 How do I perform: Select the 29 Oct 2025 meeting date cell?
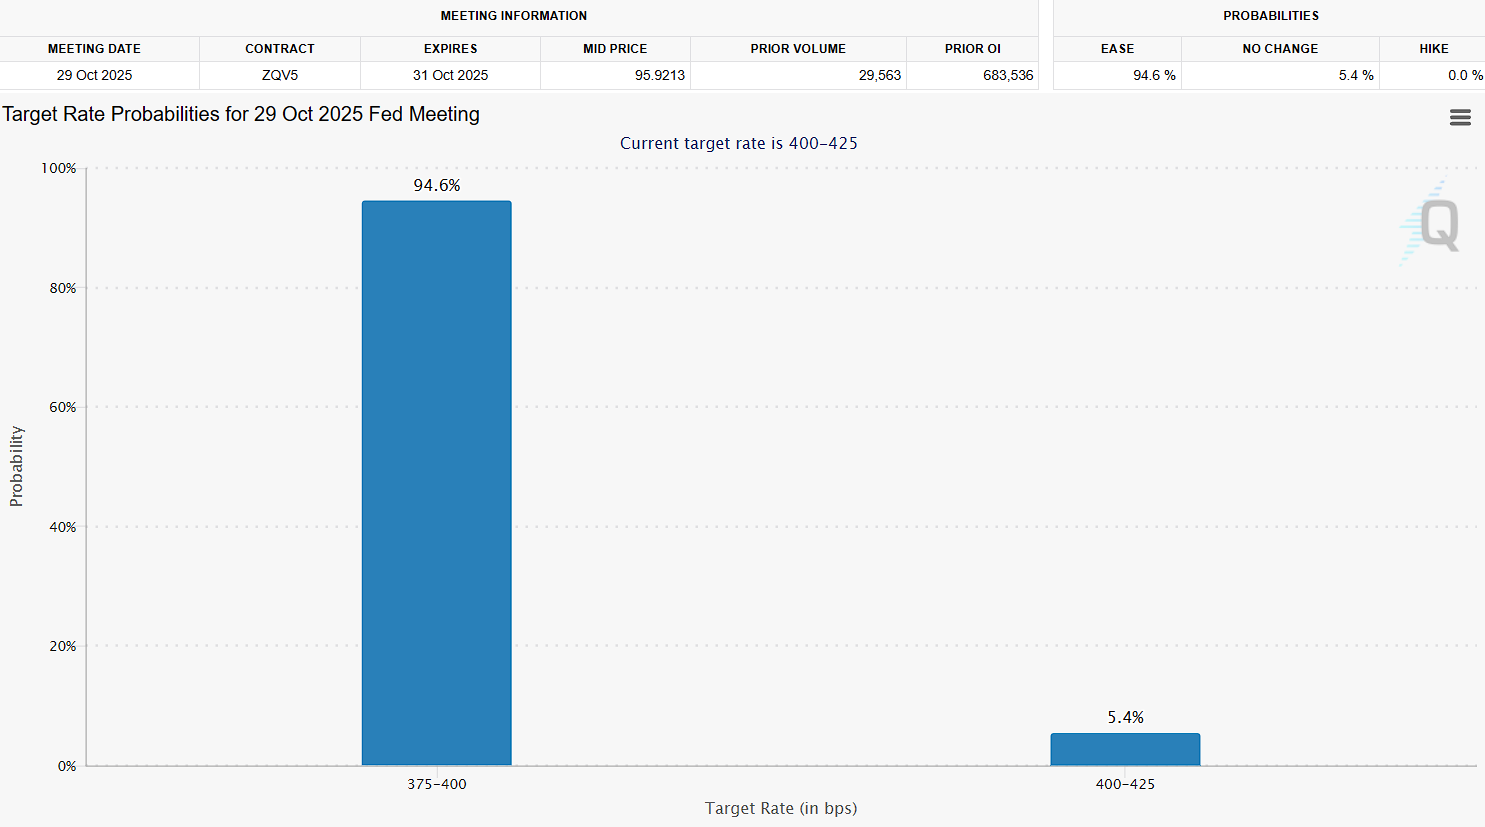(x=94, y=75)
